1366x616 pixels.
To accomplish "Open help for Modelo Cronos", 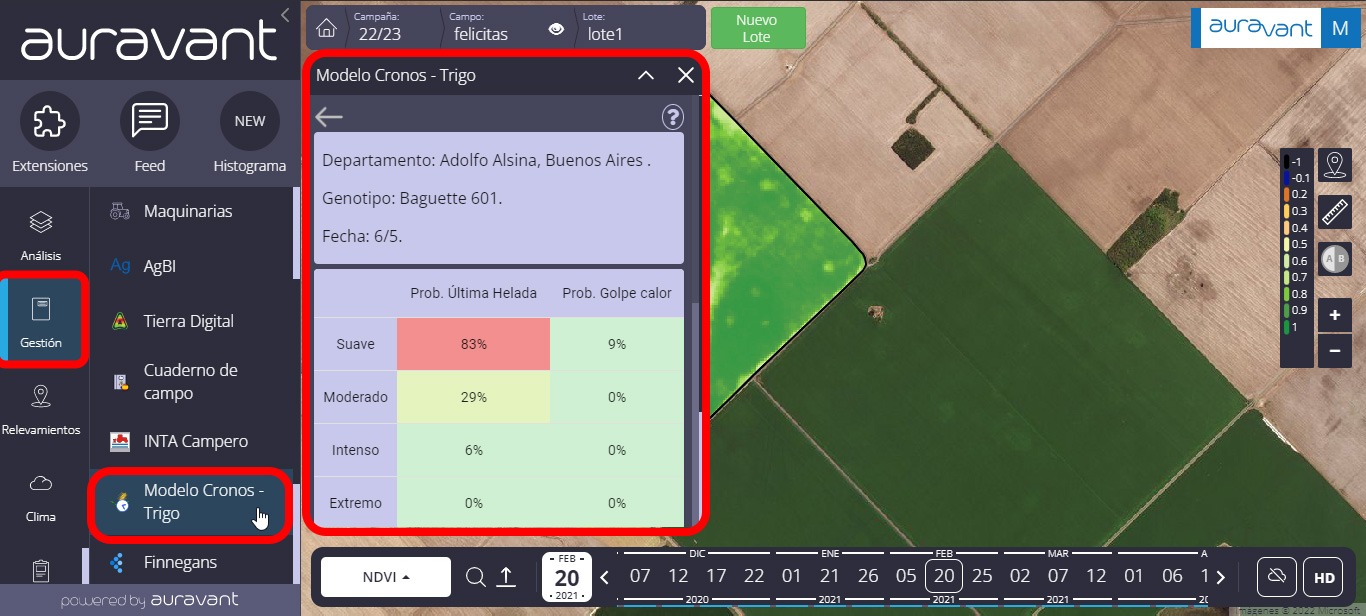I will click(x=673, y=117).
